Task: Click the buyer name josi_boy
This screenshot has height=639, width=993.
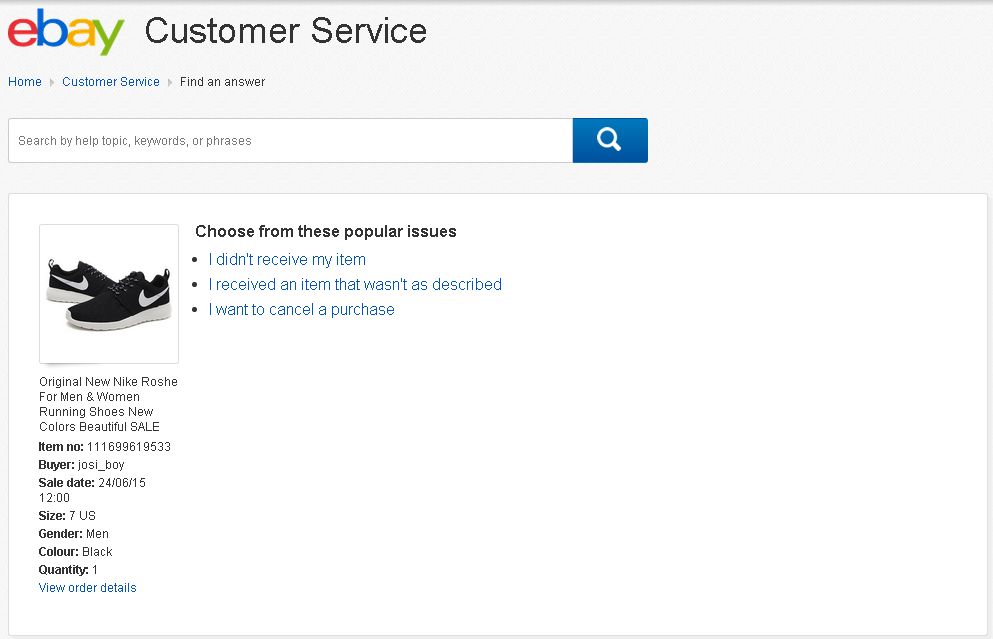Action: 101,465
